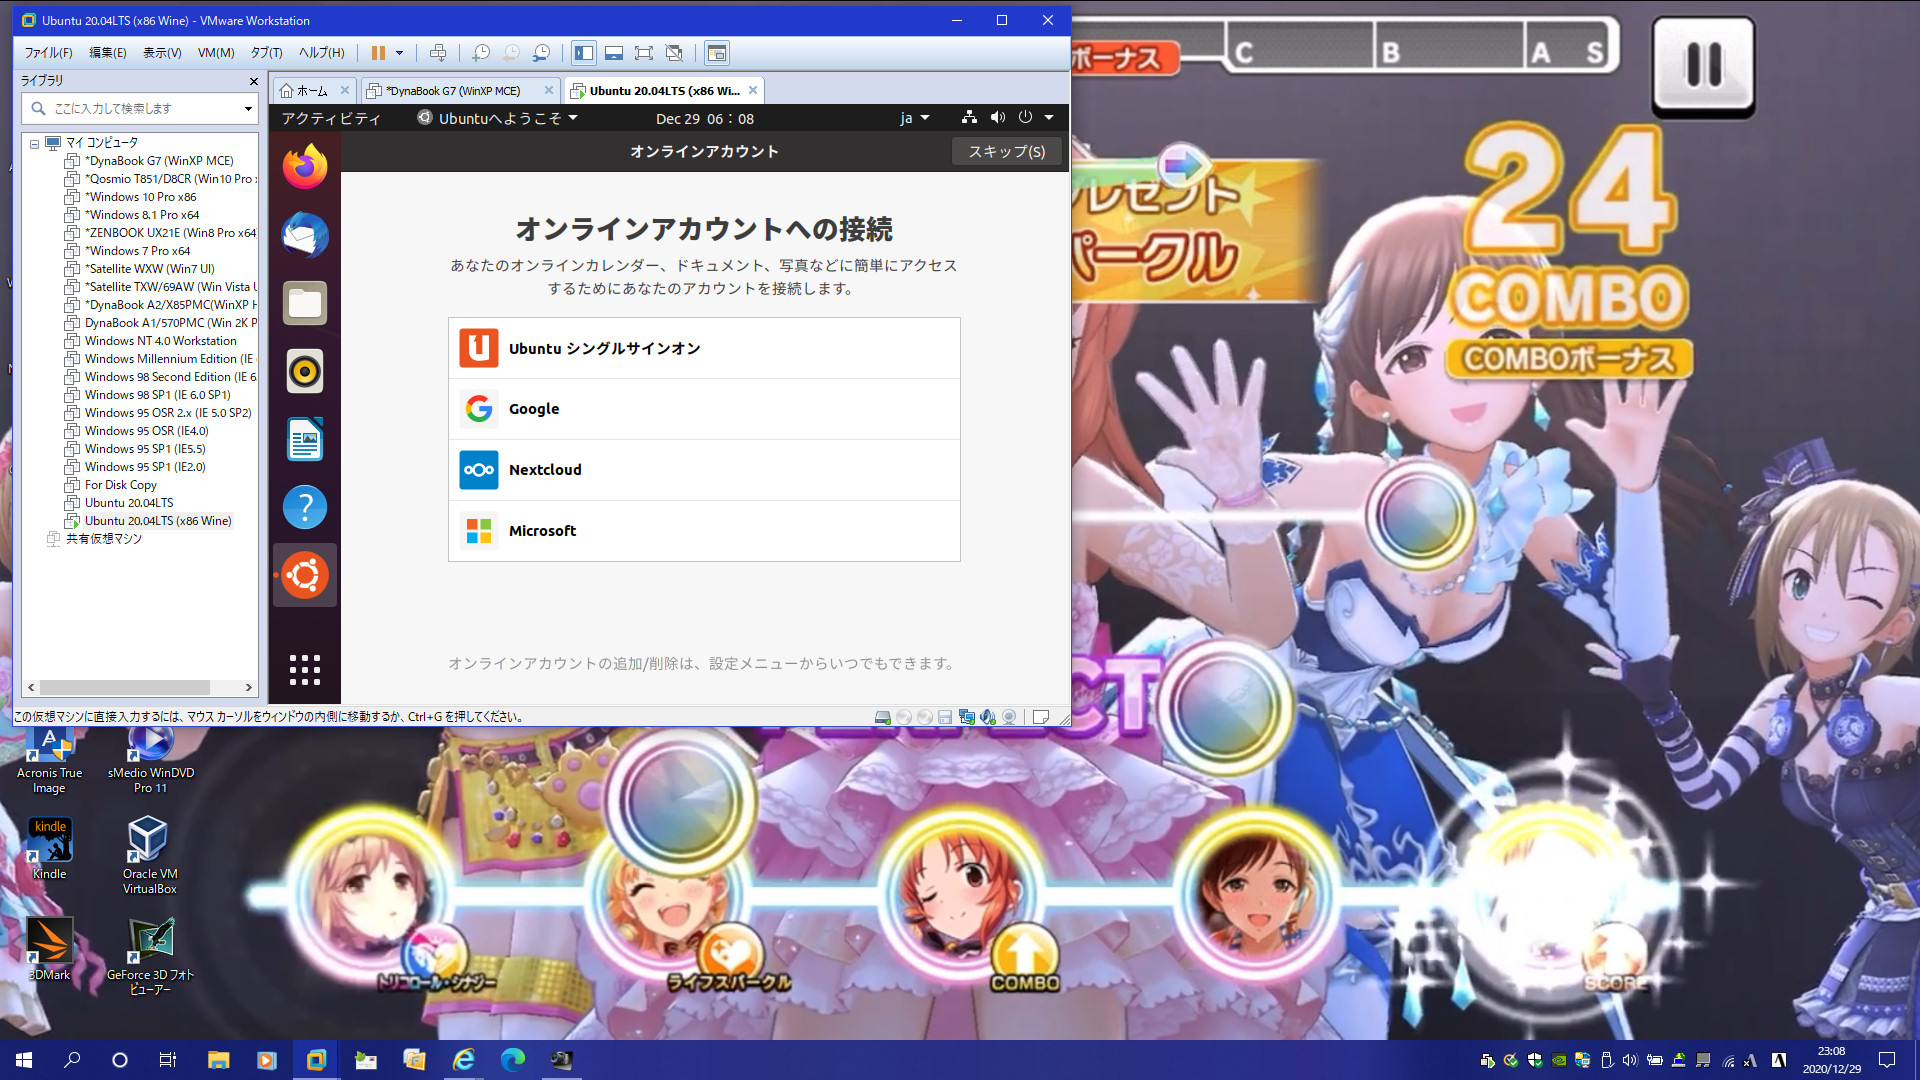Viewport: 1920px width, 1080px height.
Task: Select For Disk Copy in library
Action: click(120, 485)
